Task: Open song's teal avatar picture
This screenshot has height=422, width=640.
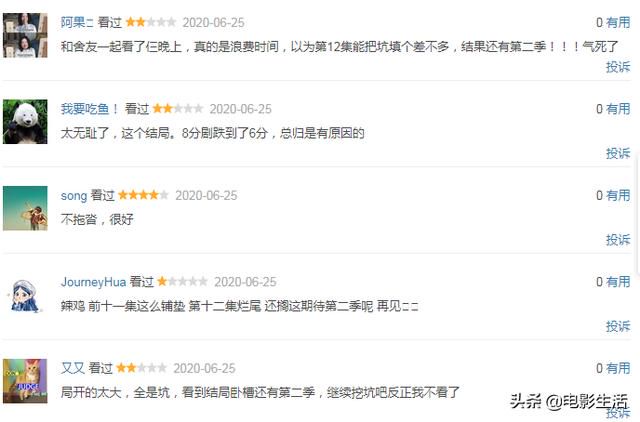Action: click(25, 208)
